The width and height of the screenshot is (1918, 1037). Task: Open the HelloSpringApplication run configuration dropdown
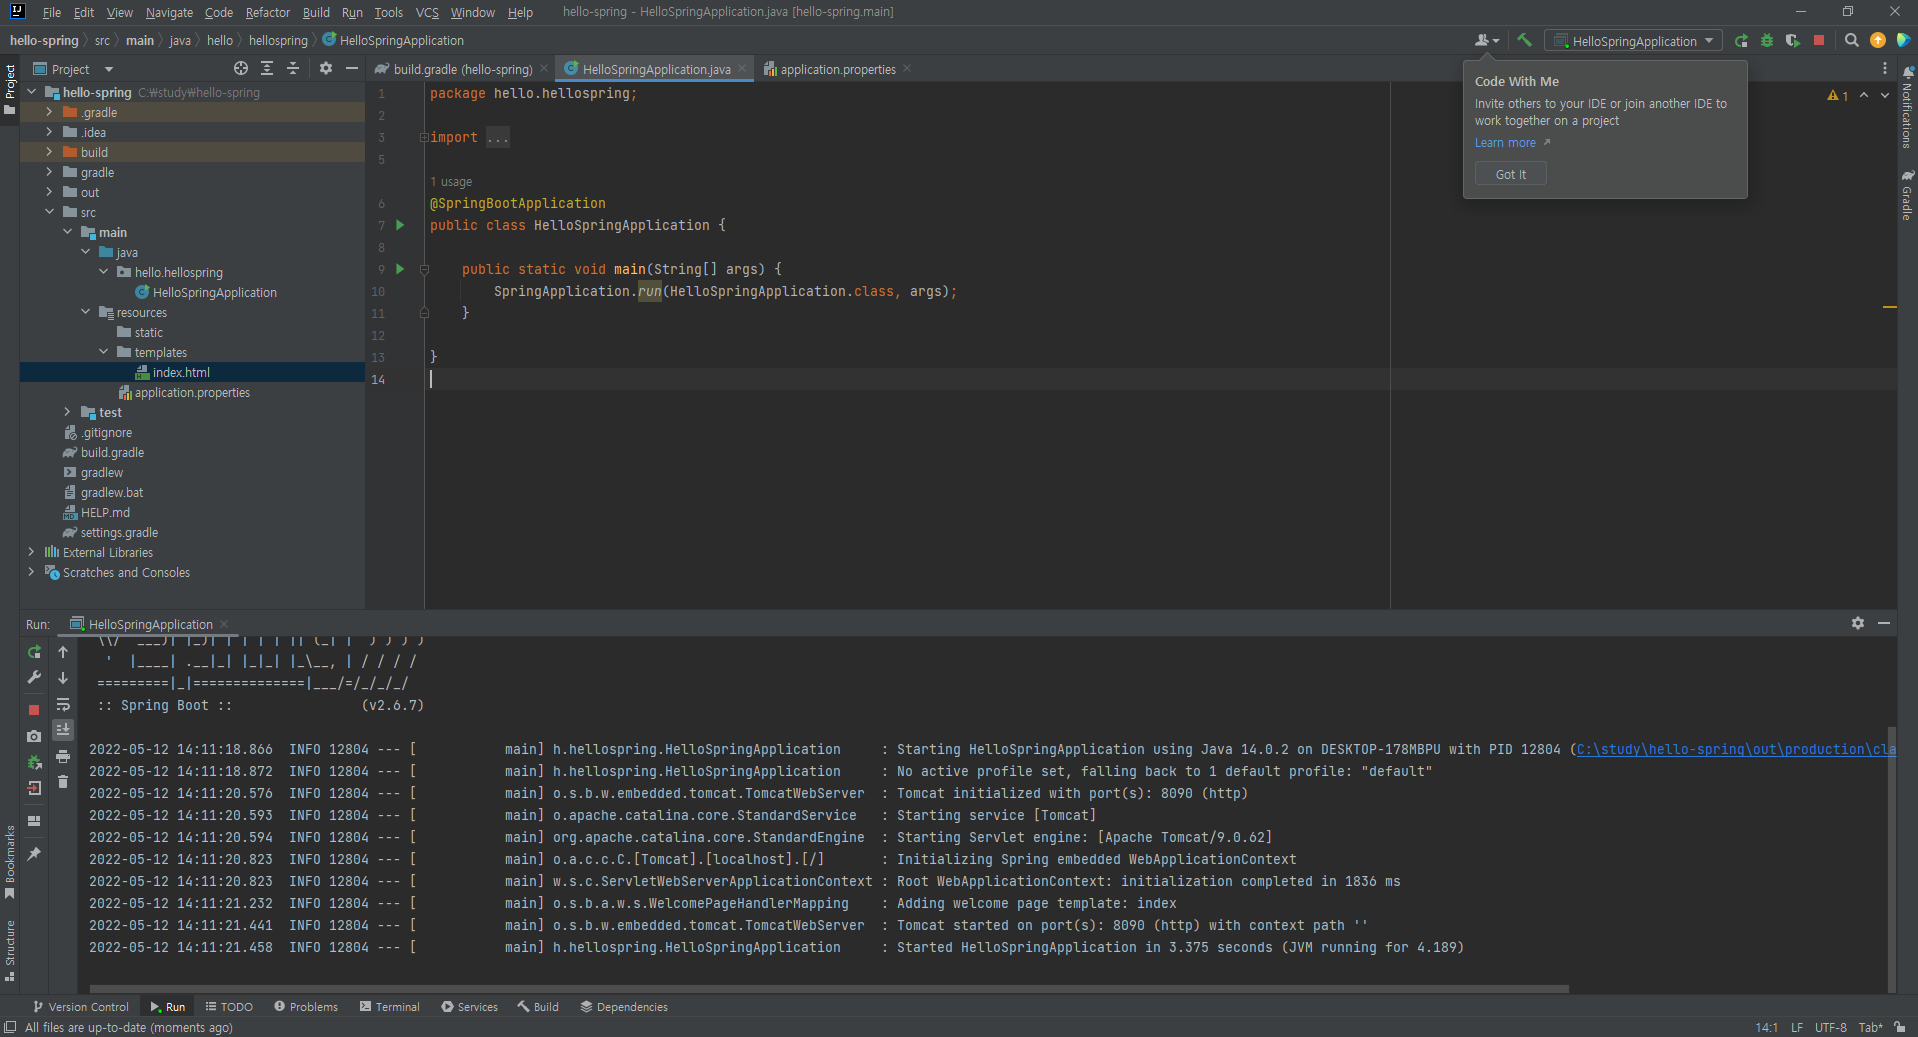1633,41
